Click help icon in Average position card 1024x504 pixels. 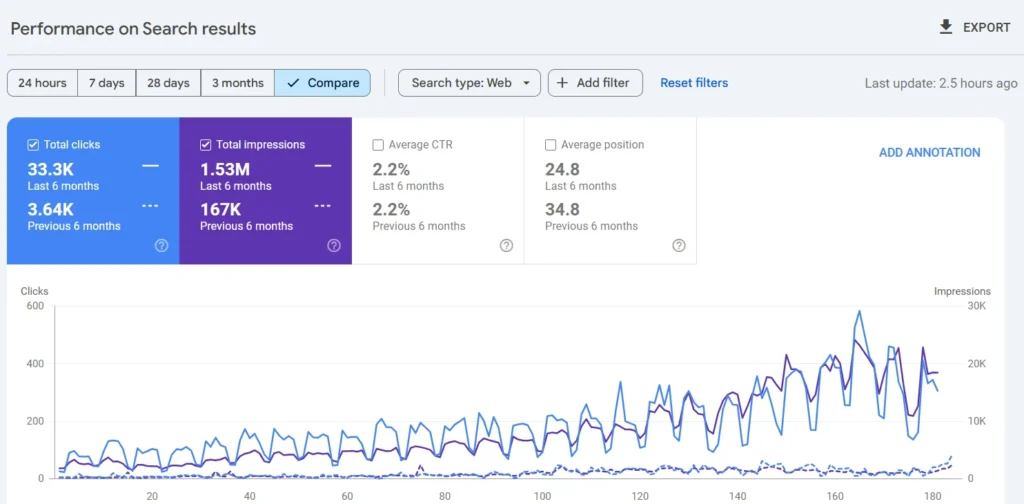(x=679, y=246)
